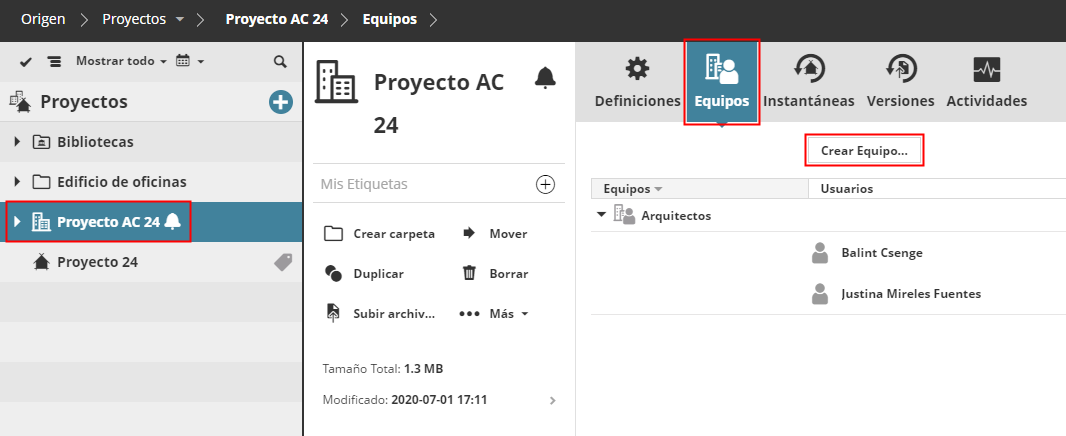Click the search magnifier in project sidebar
This screenshot has height=436, width=1066.
click(x=281, y=62)
